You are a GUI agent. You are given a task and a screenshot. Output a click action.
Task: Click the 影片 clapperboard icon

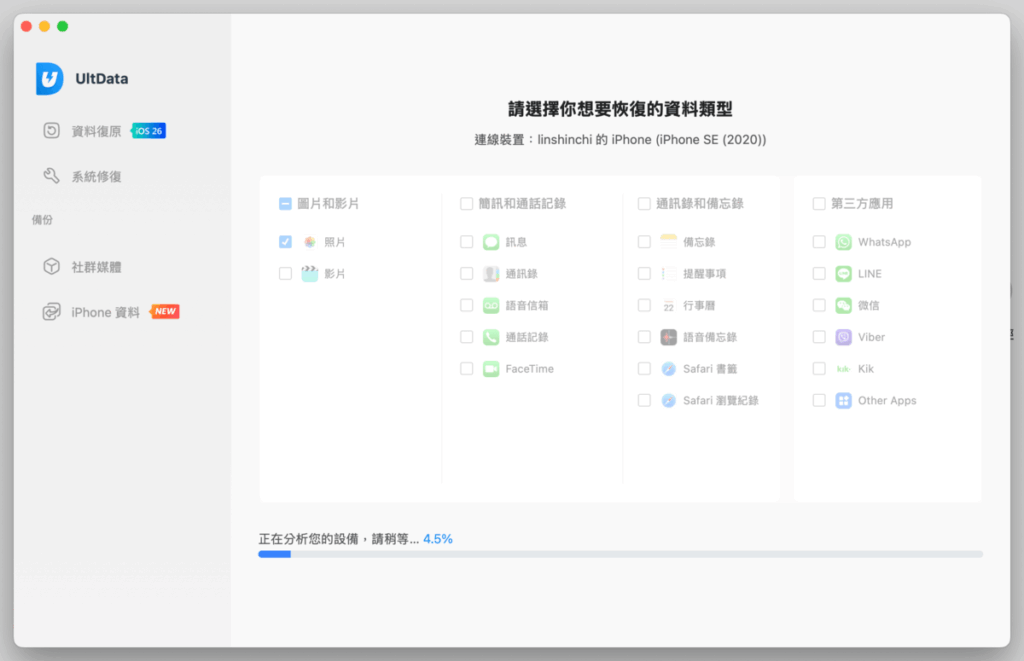point(310,273)
